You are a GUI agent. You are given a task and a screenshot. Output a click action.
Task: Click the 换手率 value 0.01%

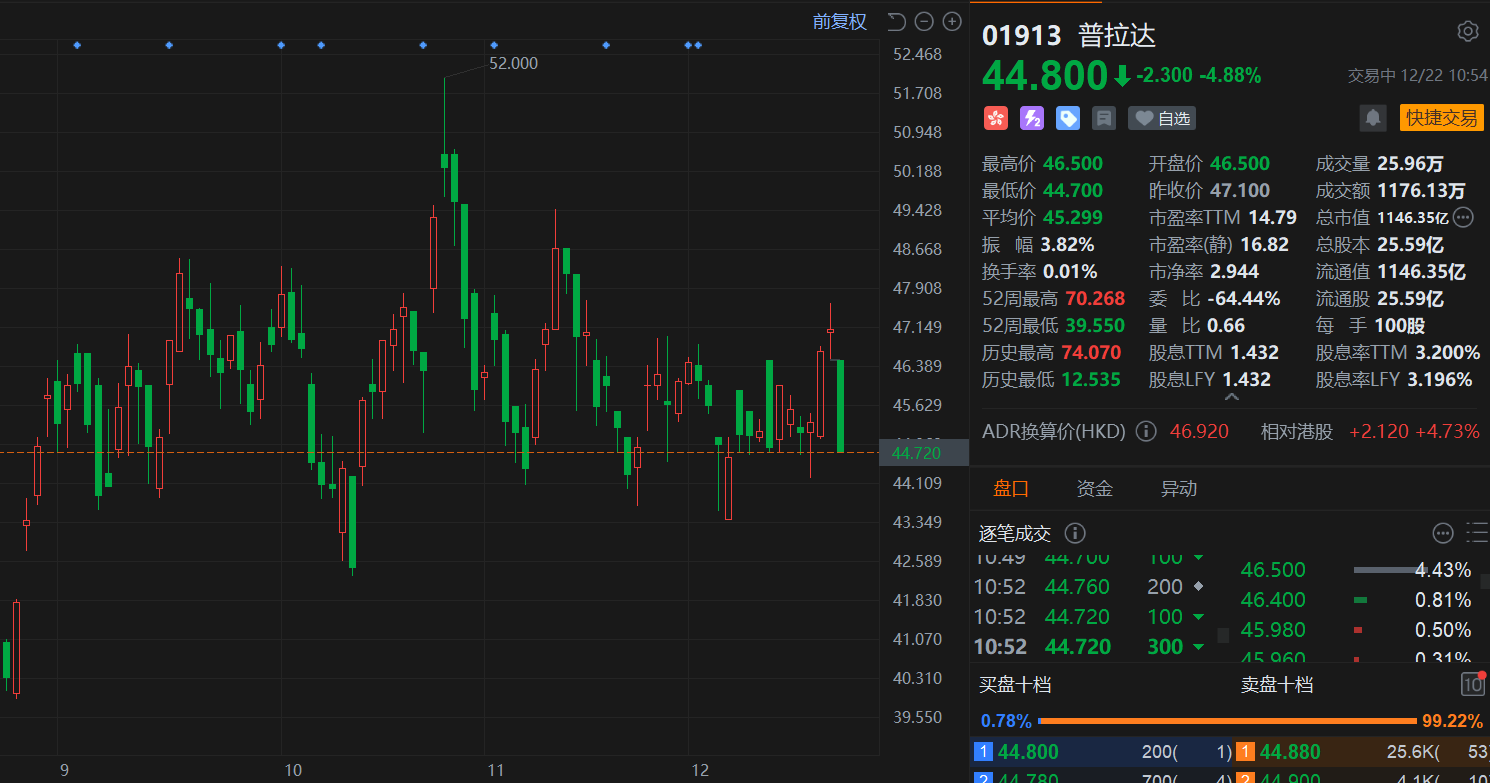coord(1070,271)
